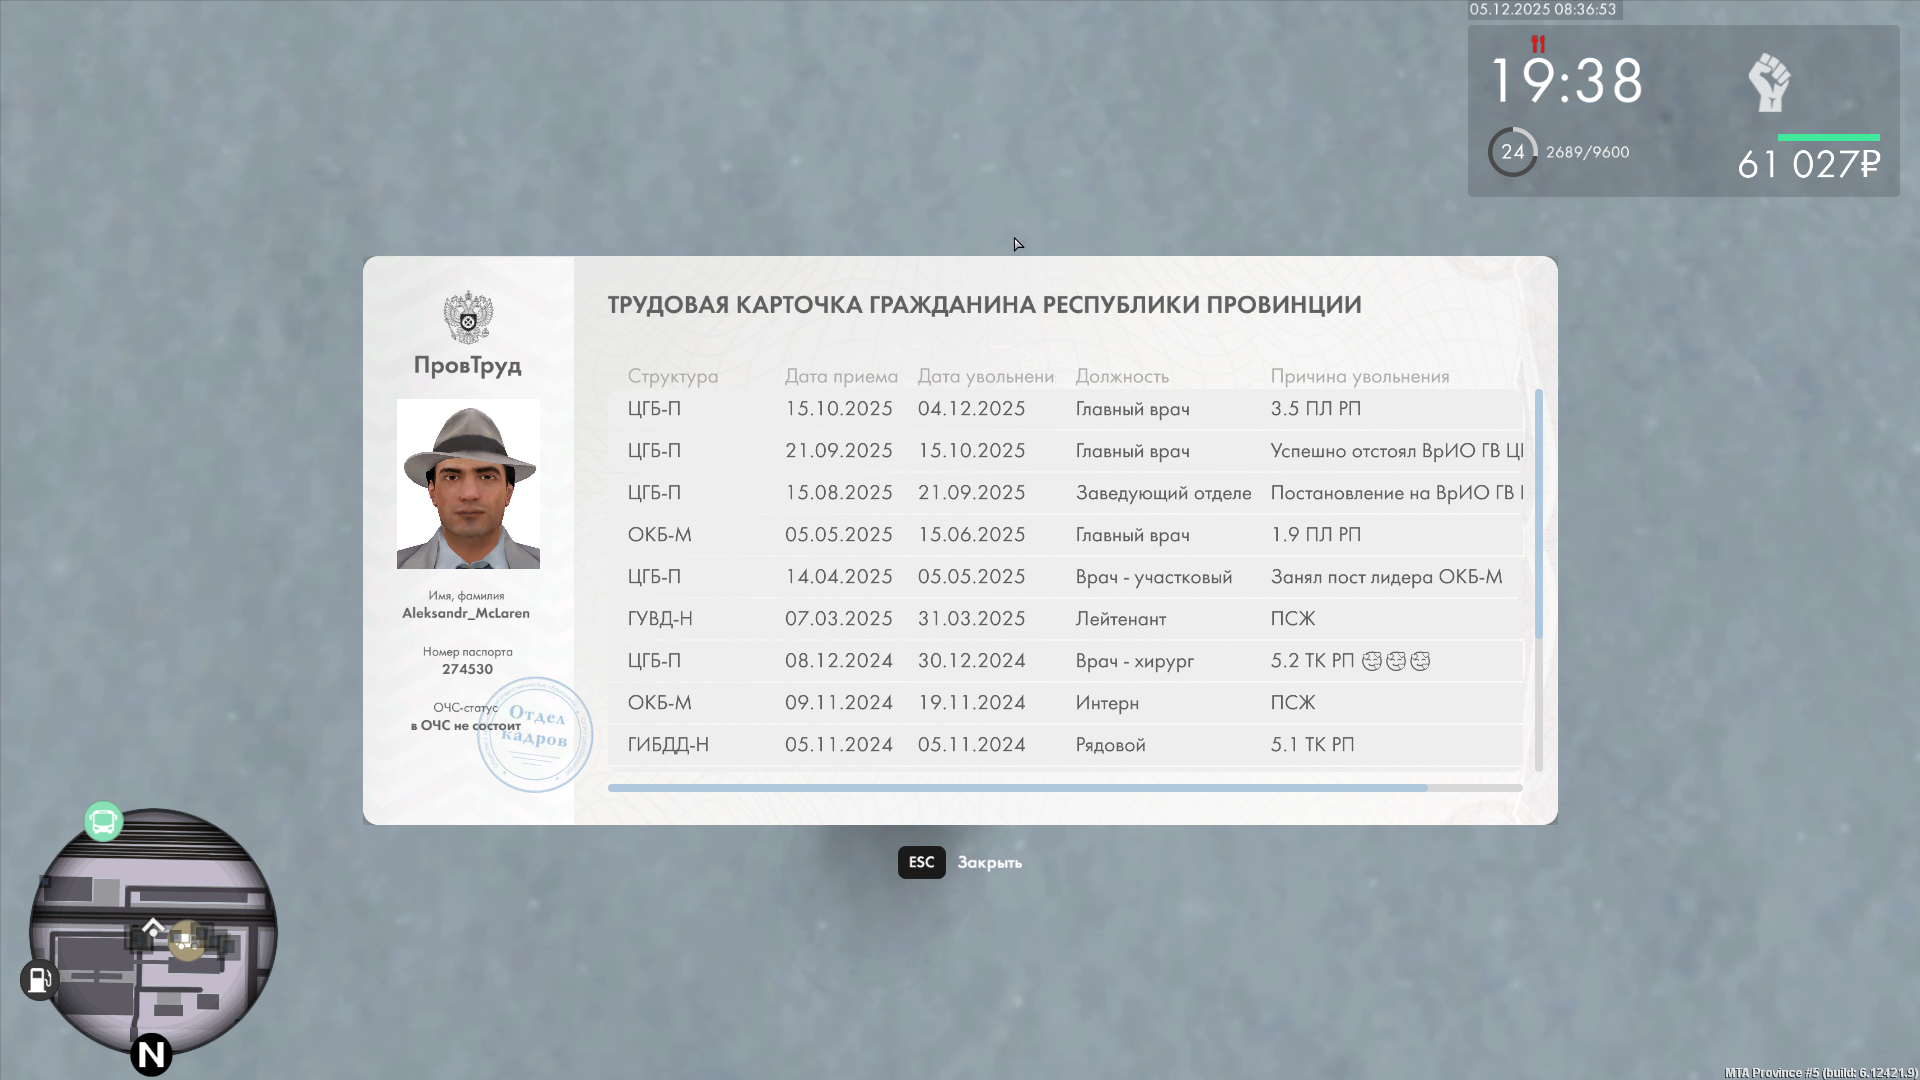This screenshot has width=1920, height=1080.
Task: Click the Структура column header
Action: coord(672,376)
